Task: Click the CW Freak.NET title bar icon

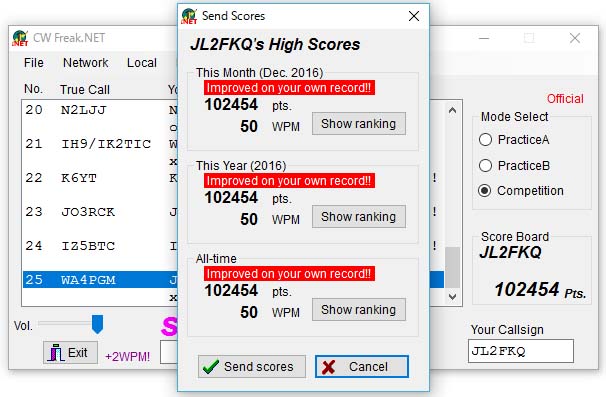Action: tap(20, 38)
